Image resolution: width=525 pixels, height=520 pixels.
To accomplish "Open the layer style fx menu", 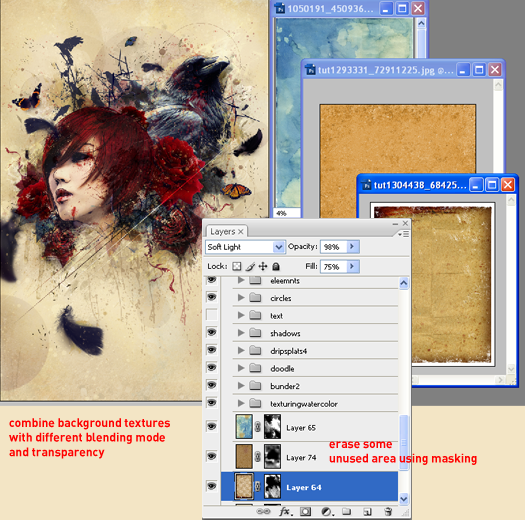I will click(285, 511).
